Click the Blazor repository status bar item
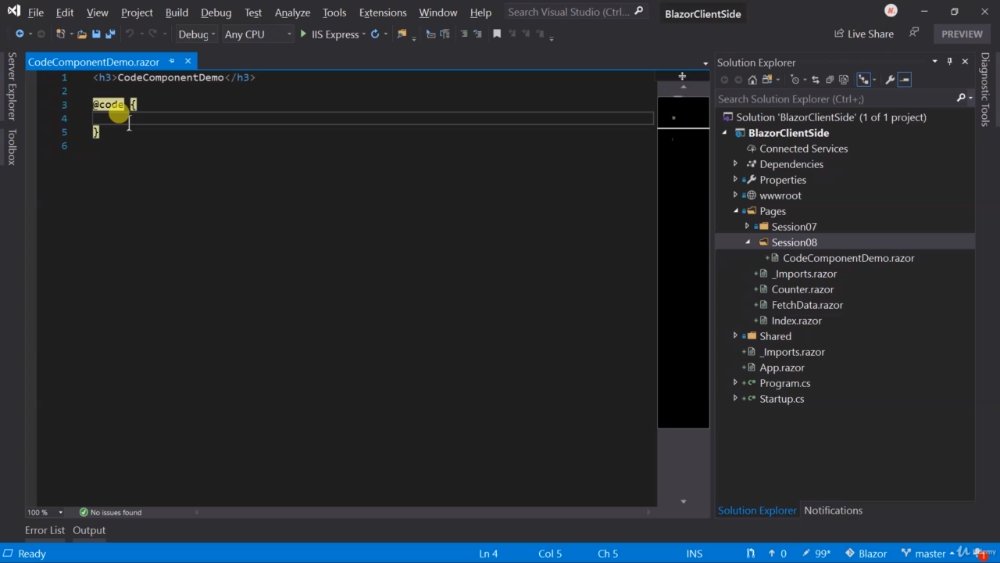 tap(866, 553)
